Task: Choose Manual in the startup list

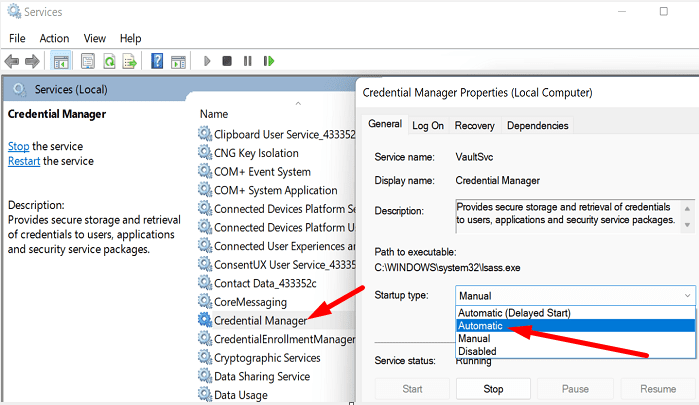Action: 575,339
